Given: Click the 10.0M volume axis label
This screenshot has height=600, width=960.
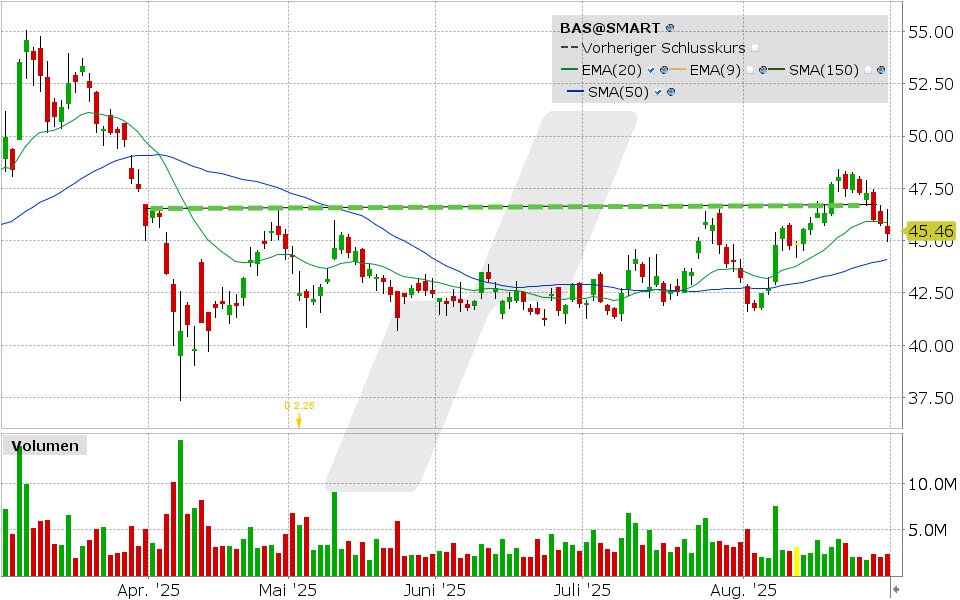Looking at the screenshot, I should (932, 484).
